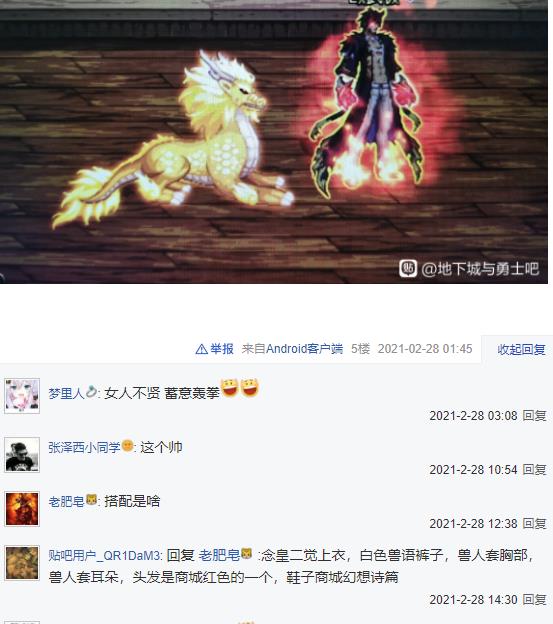This screenshot has width=553, height=624.
Task: Open 贴吧用户_QR1DaM3 avatar image
Action: coord(22,563)
